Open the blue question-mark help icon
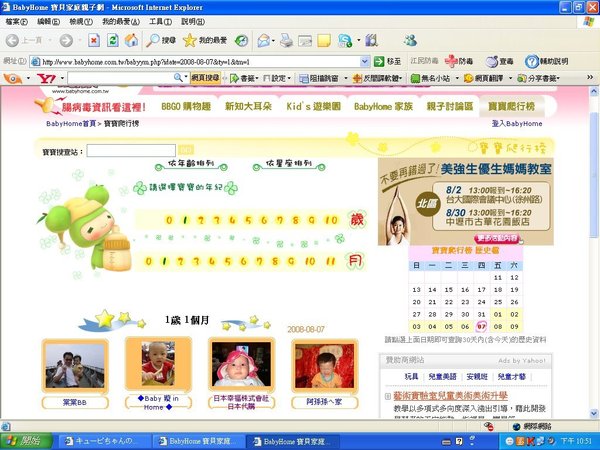Image resolution: width=600 pixels, height=450 pixels. [x=532, y=61]
